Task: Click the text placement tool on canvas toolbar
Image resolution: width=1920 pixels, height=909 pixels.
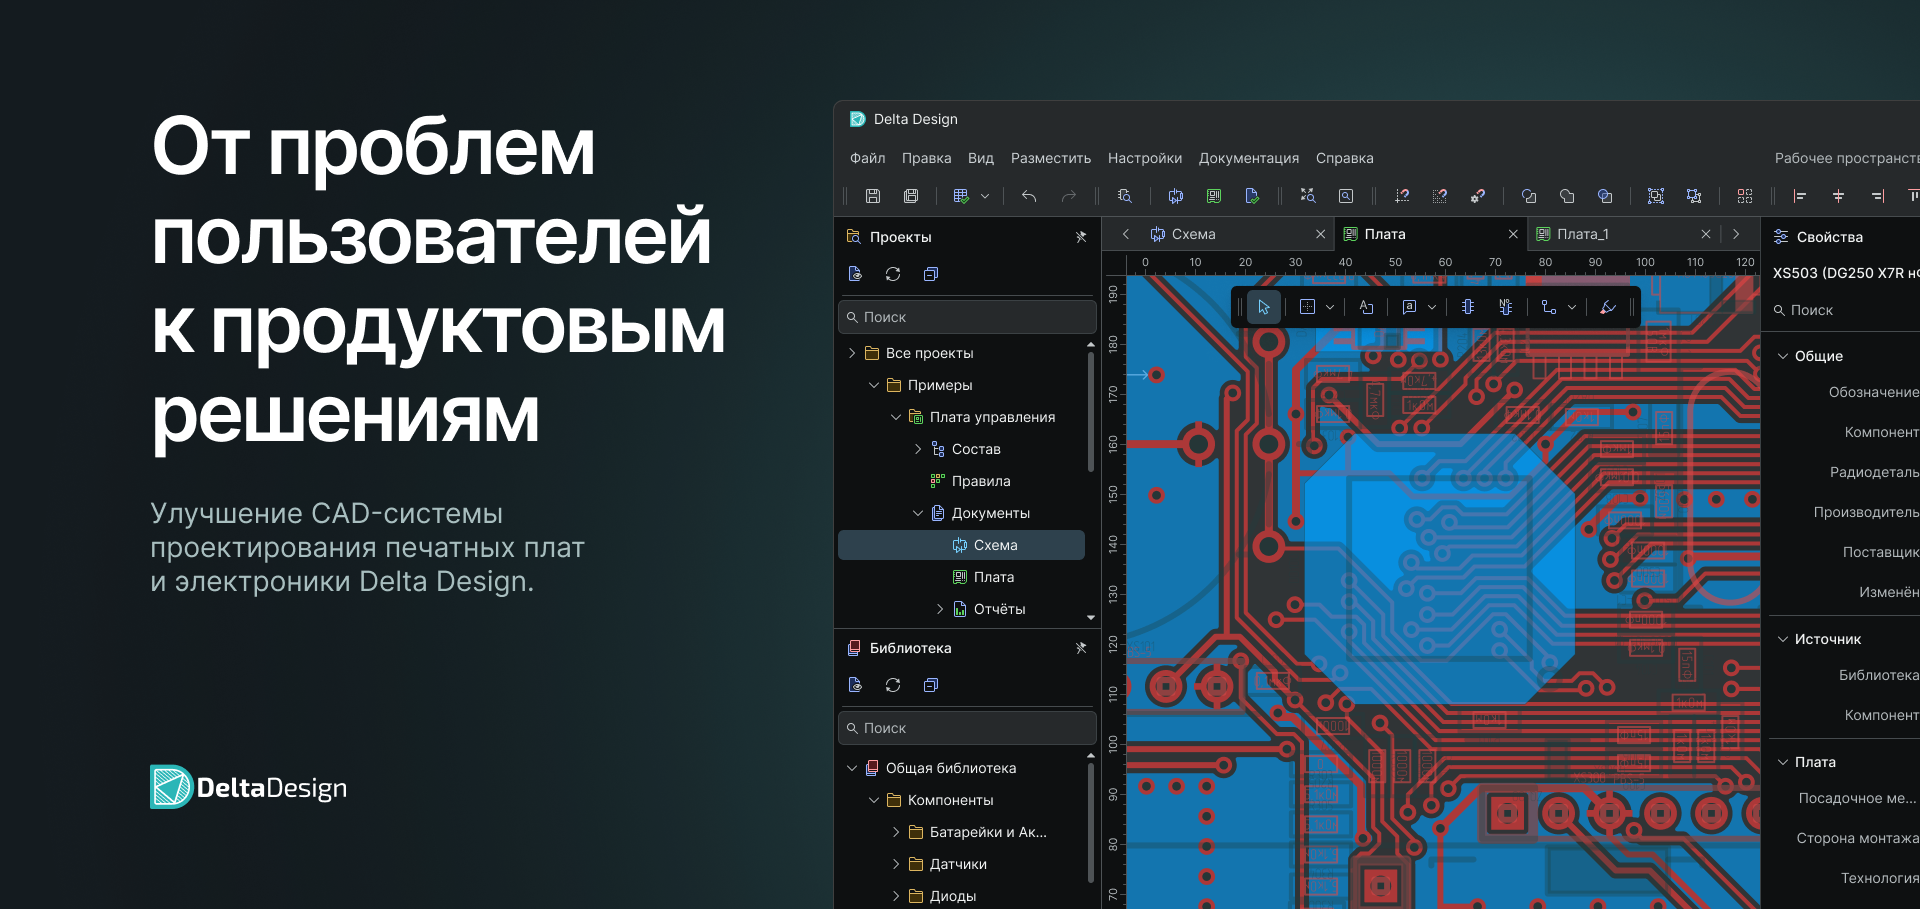Action: pos(1366,307)
